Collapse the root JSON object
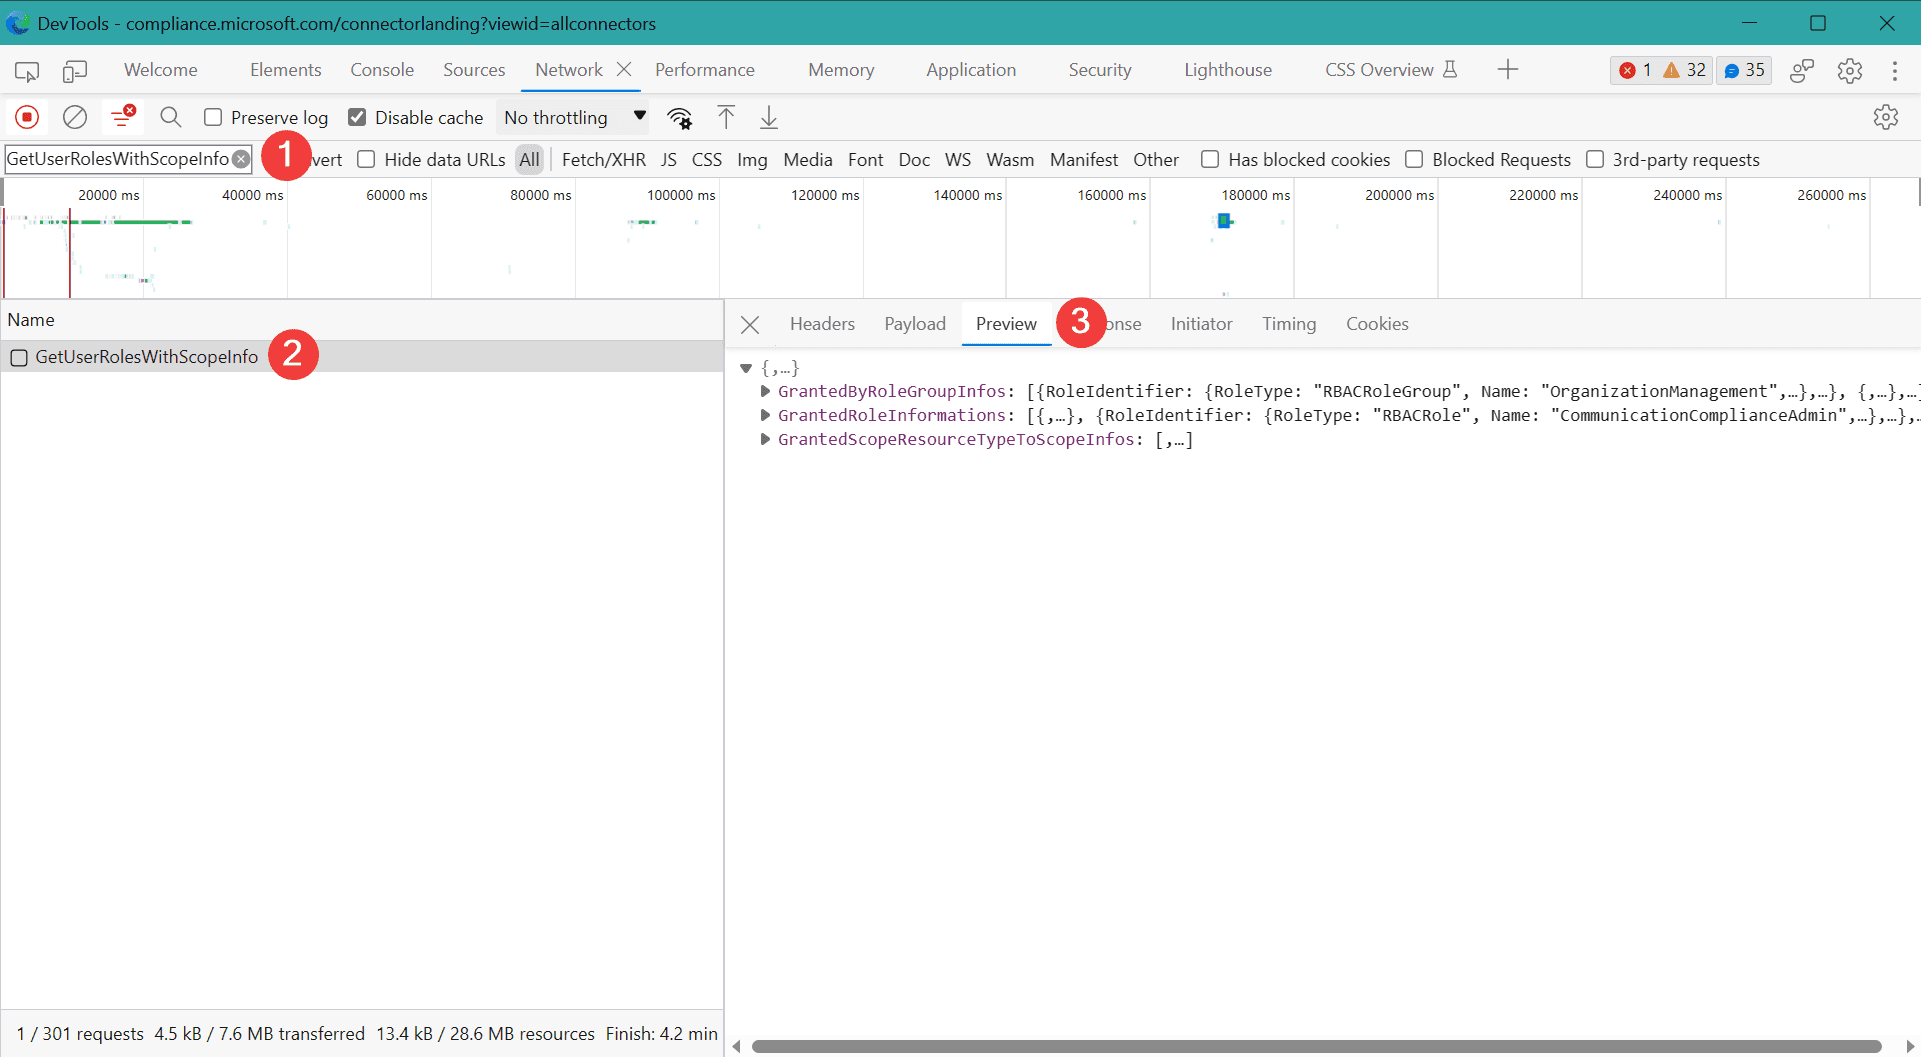 click(746, 368)
